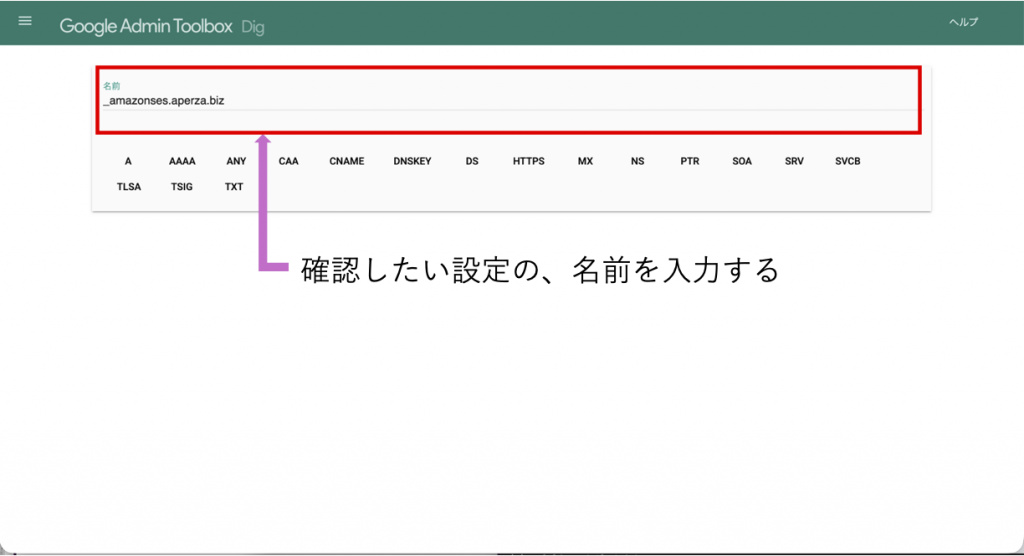
Task: Query the DS record type
Action: [472, 161]
